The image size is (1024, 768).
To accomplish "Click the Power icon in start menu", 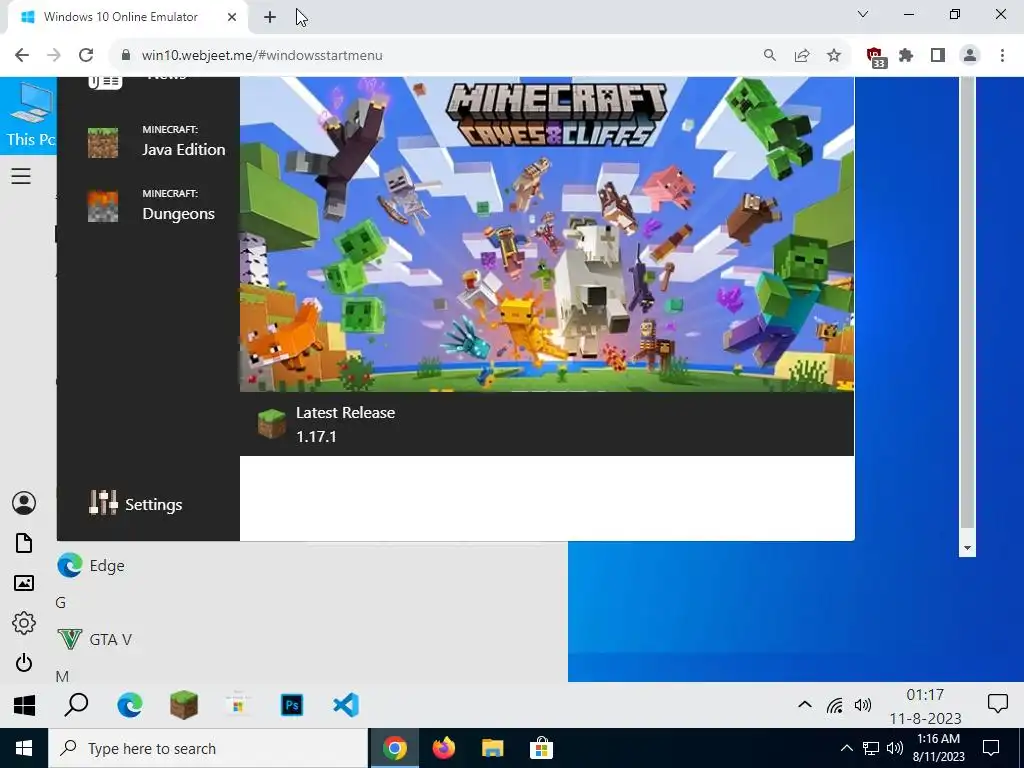I will [24, 662].
